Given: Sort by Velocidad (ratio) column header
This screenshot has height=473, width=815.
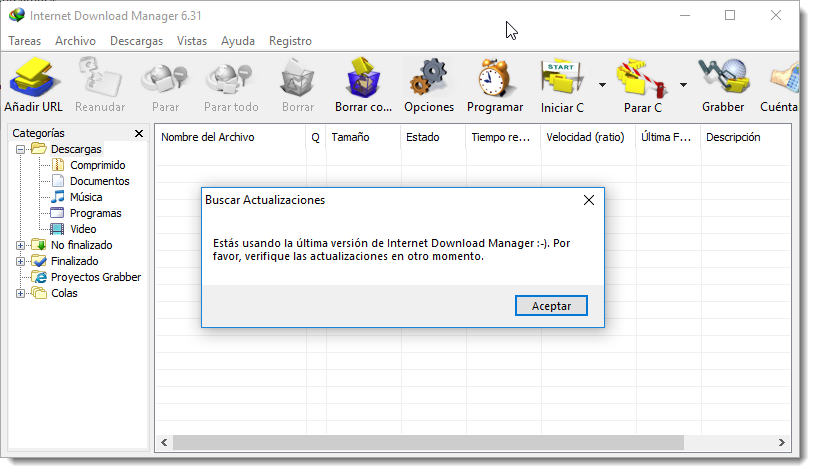Looking at the screenshot, I should 588,137.
